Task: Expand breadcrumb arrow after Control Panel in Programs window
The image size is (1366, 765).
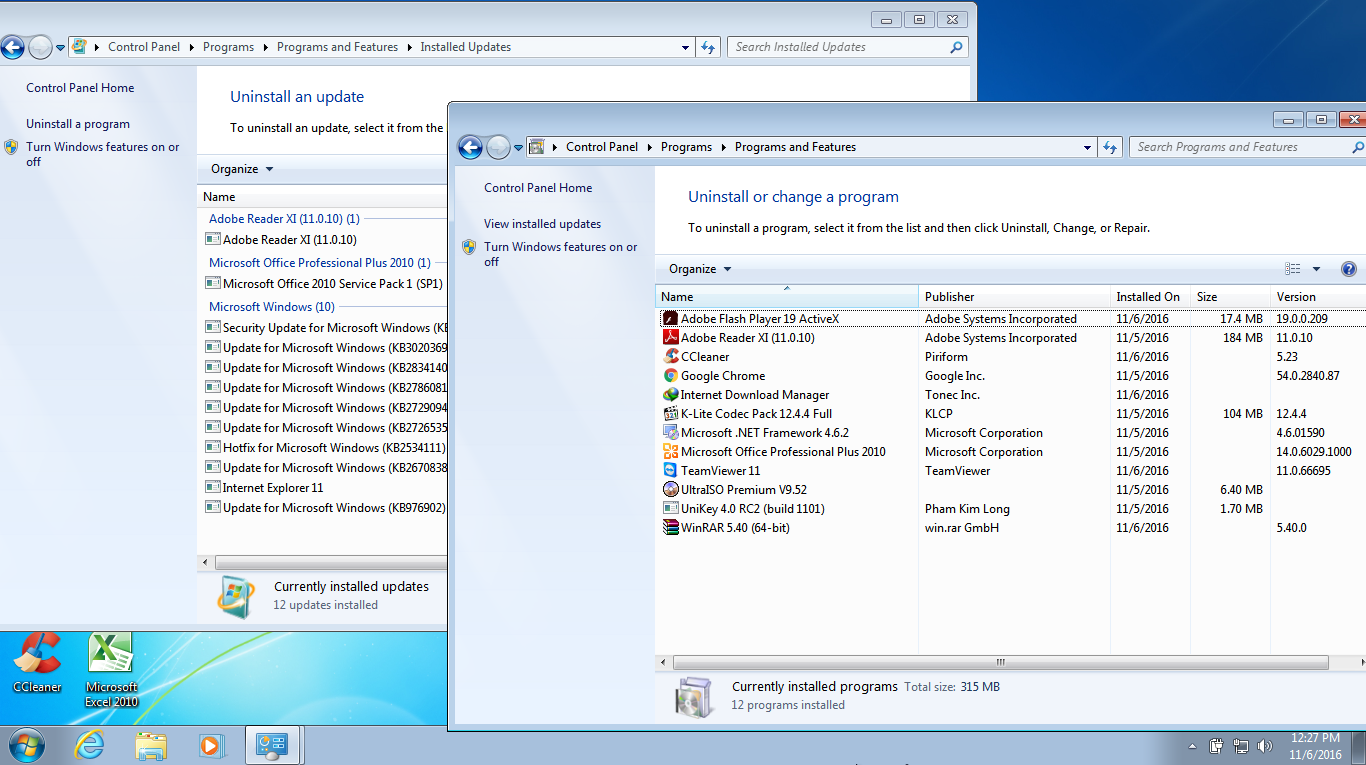Action: (x=649, y=147)
